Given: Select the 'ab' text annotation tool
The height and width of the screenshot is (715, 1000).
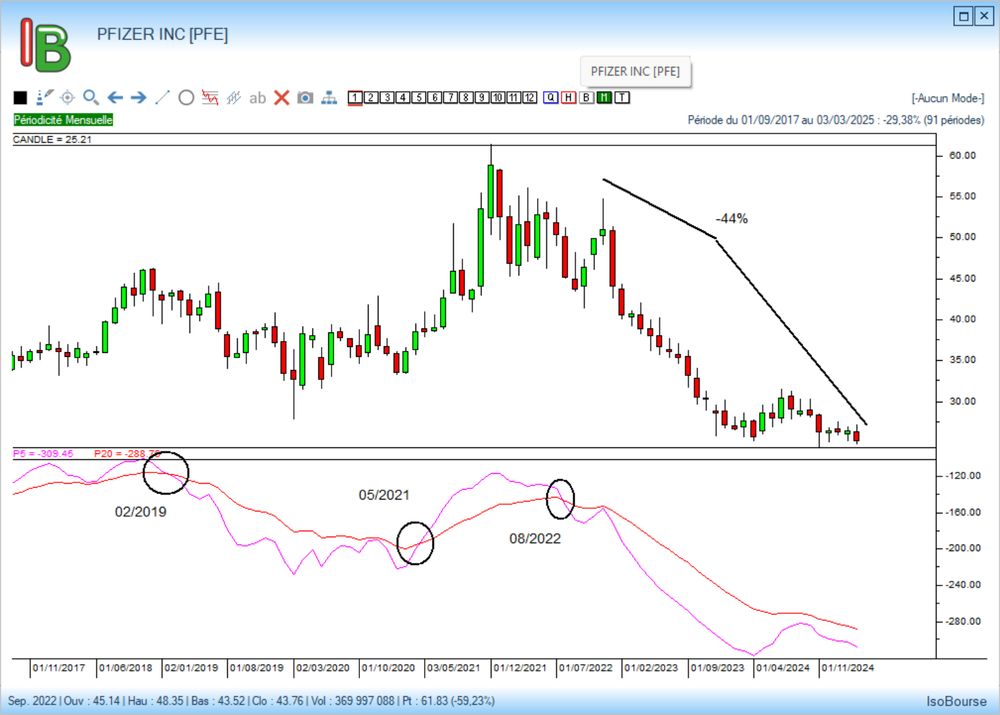Looking at the screenshot, I should pyautogui.click(x=258, y=98).
